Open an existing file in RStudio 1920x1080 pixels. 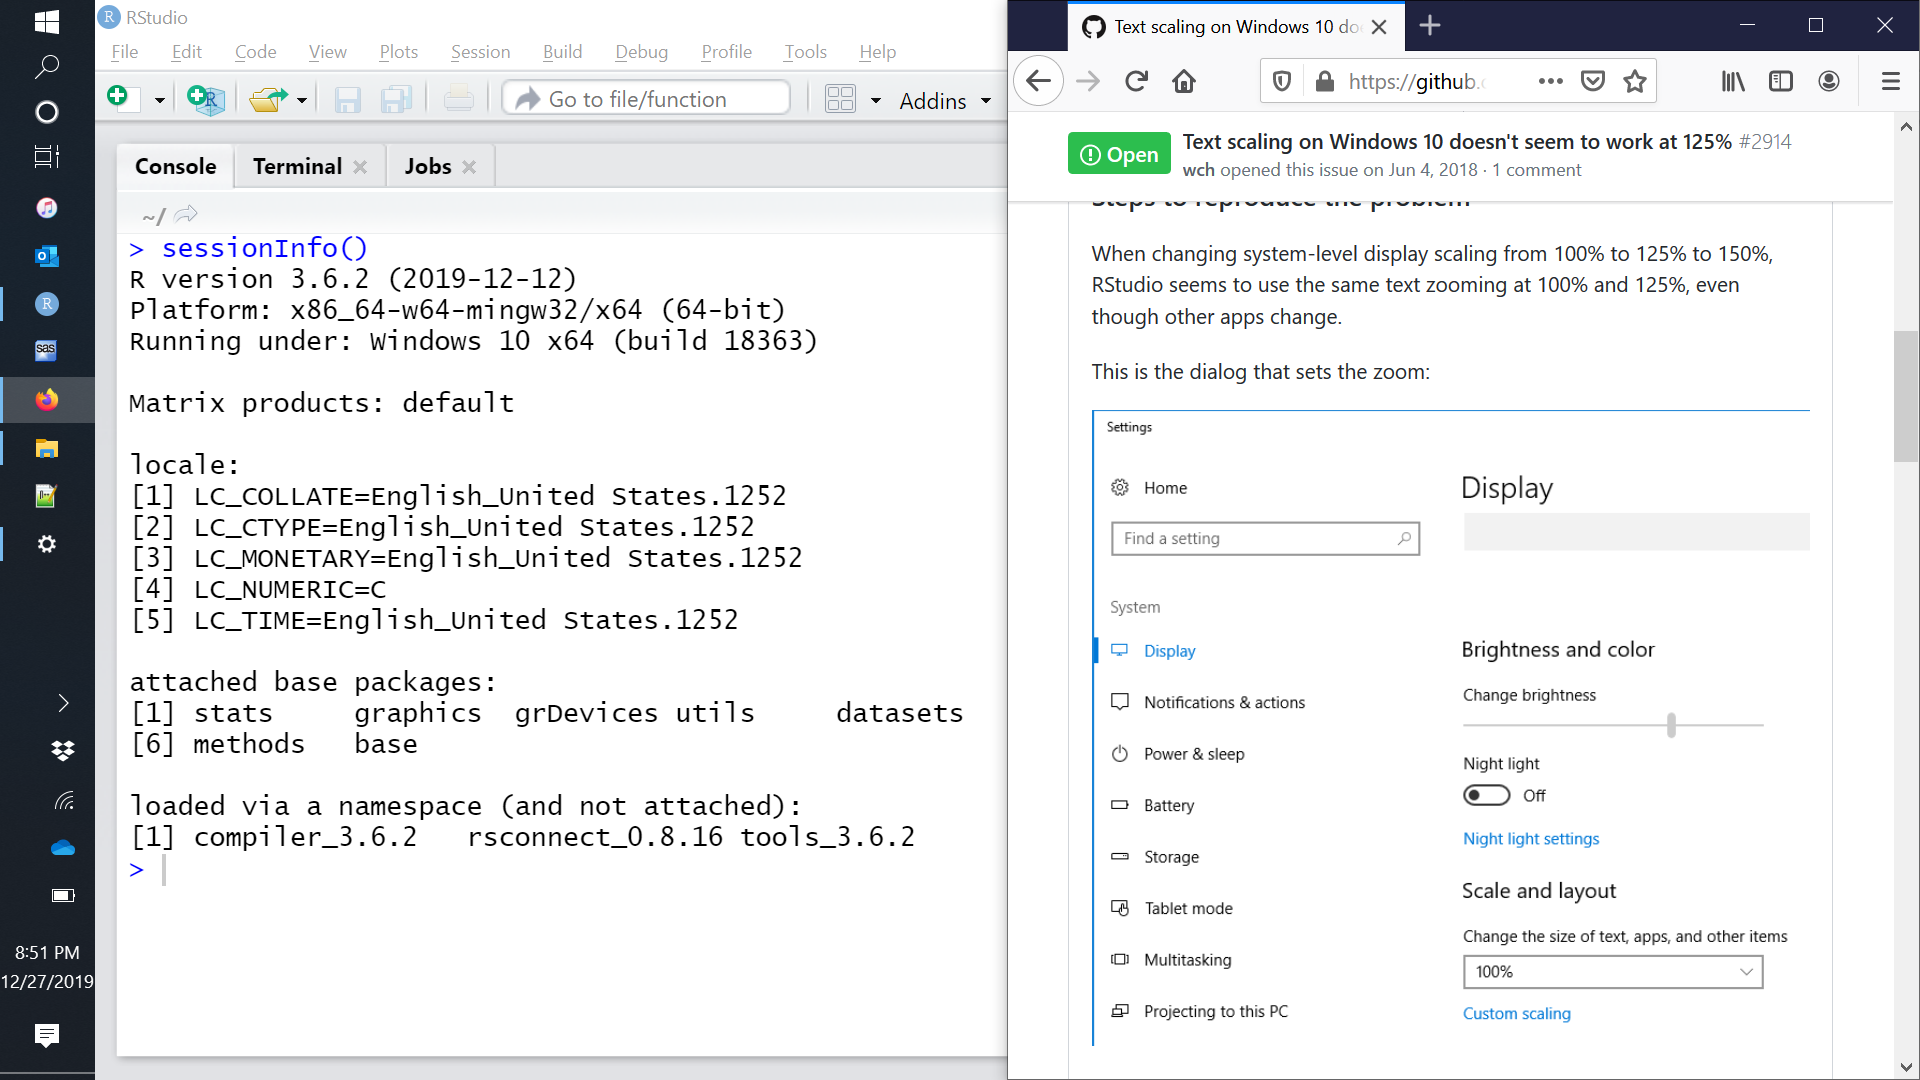268,98
